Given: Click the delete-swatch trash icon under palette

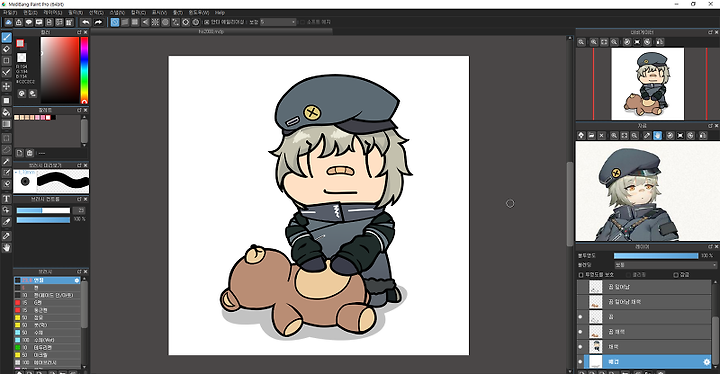Looking at the screenshot, I should [x=30, y=153].
